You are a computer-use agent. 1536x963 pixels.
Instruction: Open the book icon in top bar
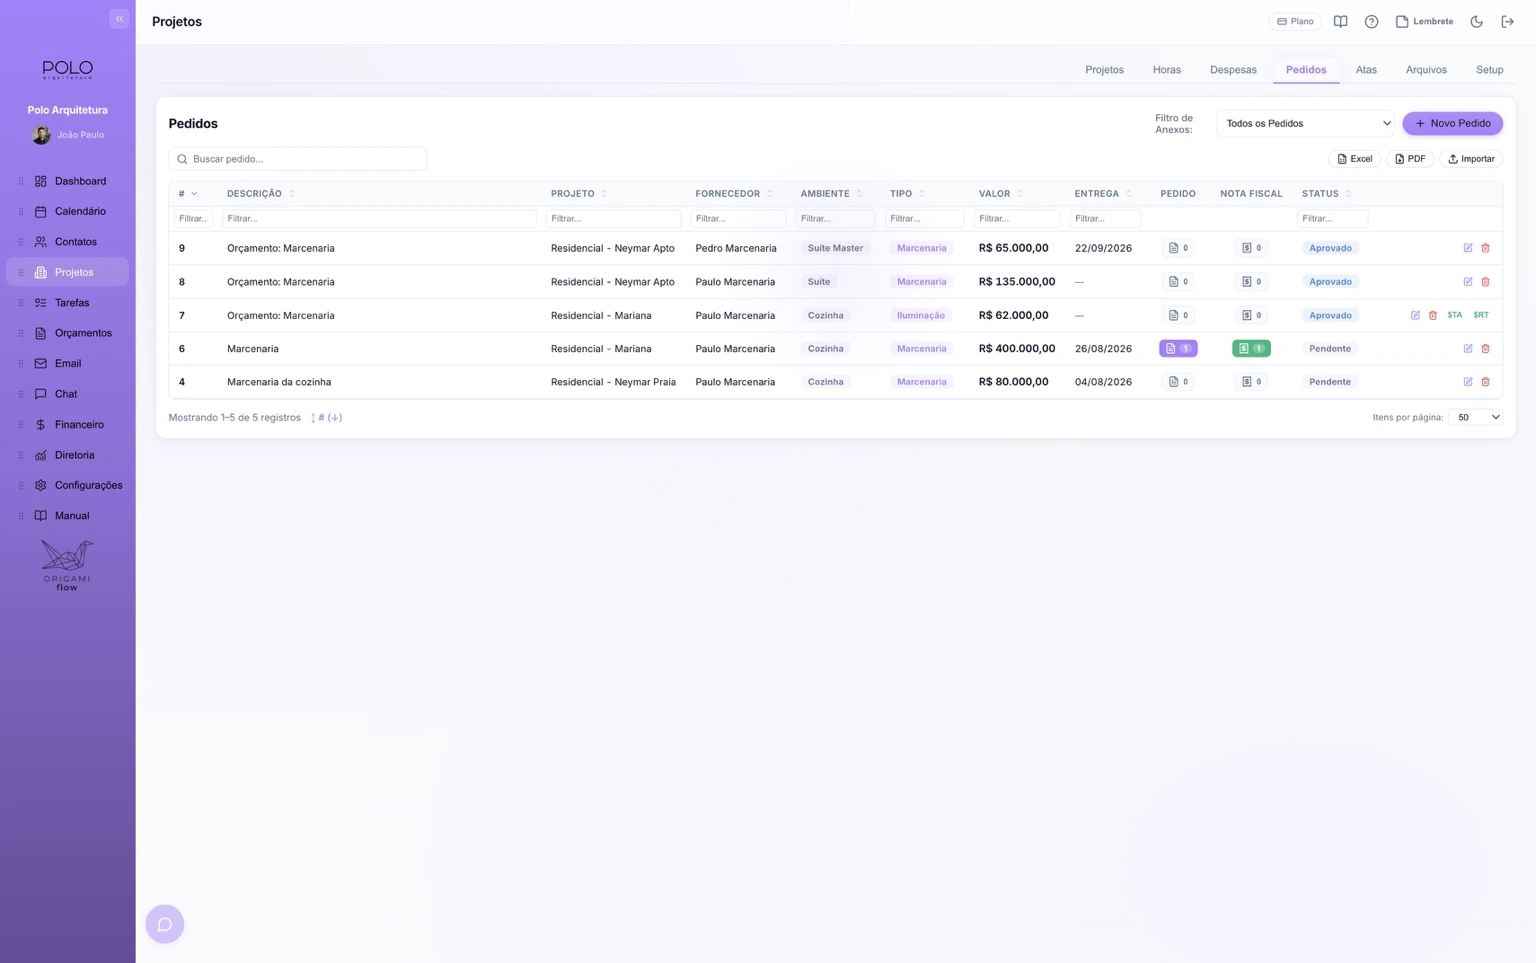tap(1340, 22)
